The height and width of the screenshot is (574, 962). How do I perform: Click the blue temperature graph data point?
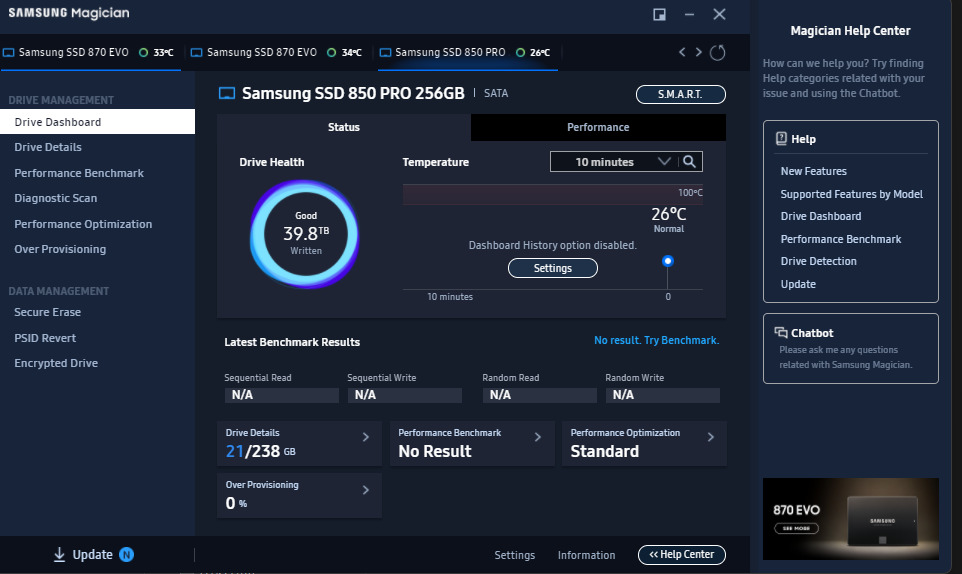[x=668, y=261]
